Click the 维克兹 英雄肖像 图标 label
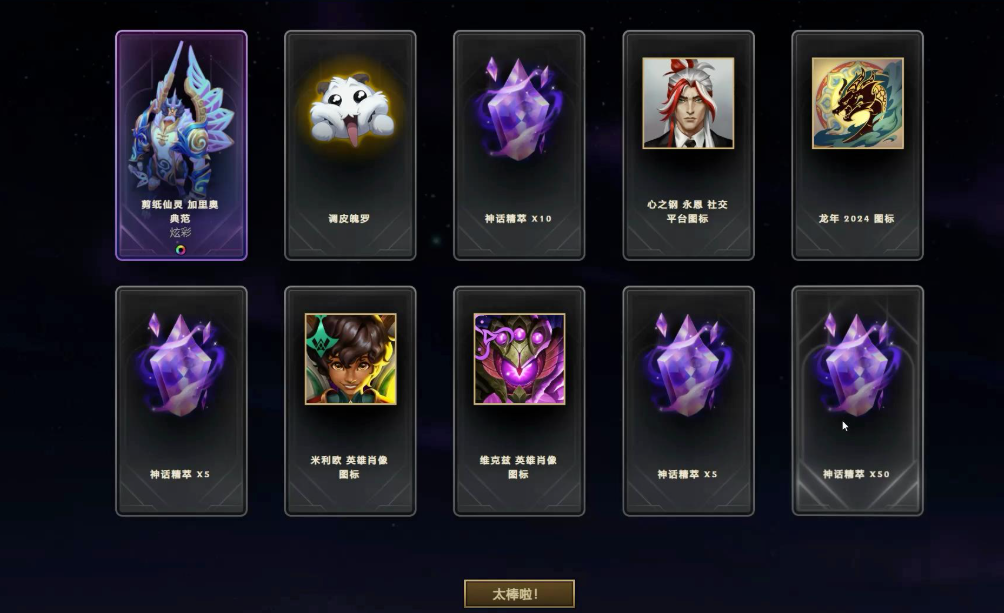1004x613 pixels. [519, 467]
